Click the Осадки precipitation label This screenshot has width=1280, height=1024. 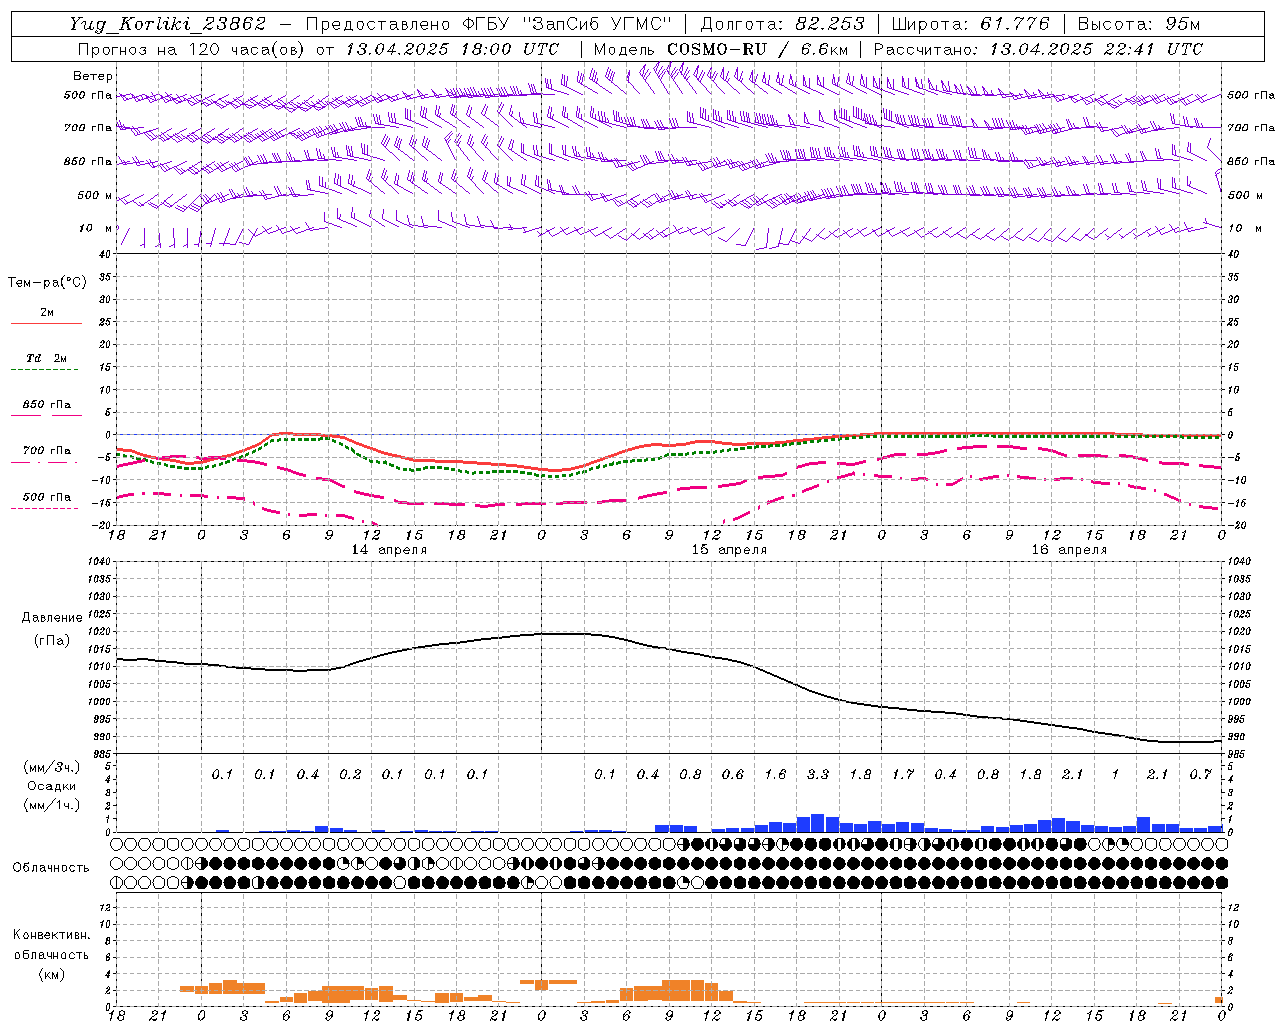pyautogui.click(x=51, y=786)
